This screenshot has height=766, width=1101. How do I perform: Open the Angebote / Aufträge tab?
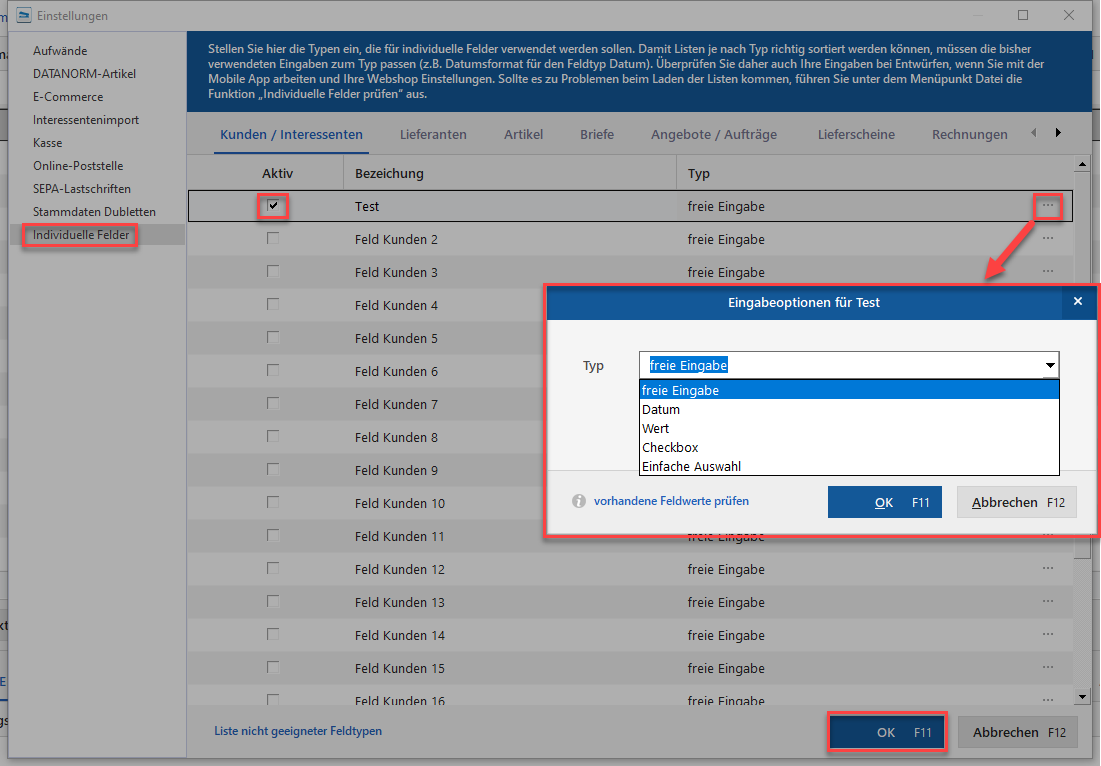click(713, 134)
